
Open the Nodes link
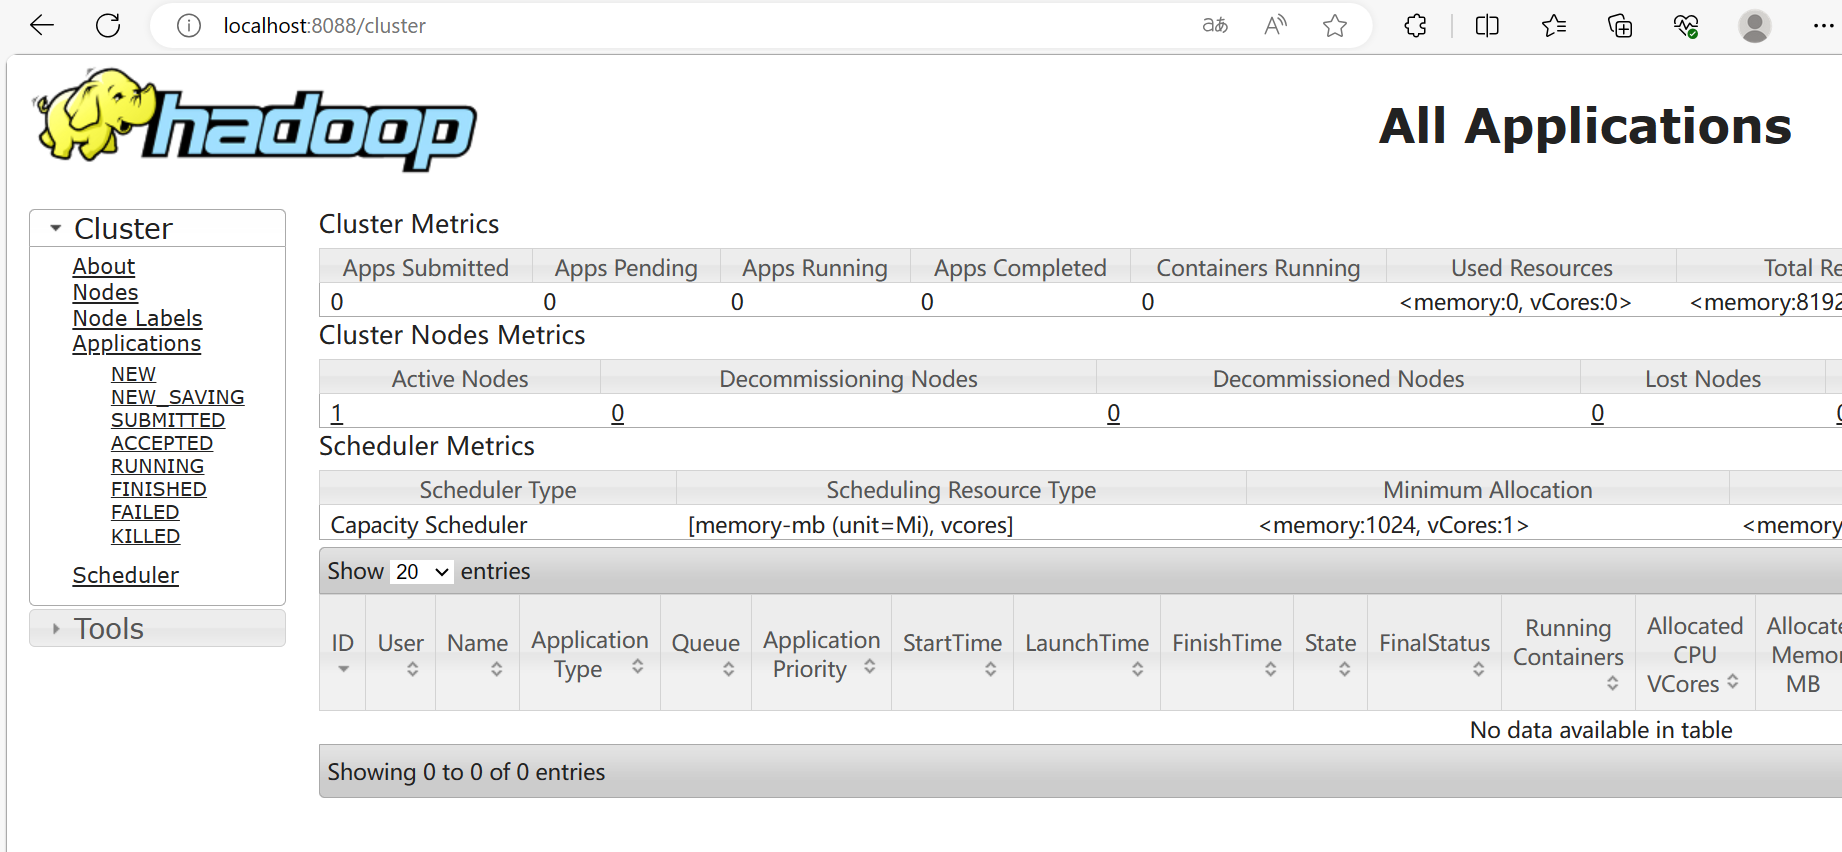pos(105,292)
